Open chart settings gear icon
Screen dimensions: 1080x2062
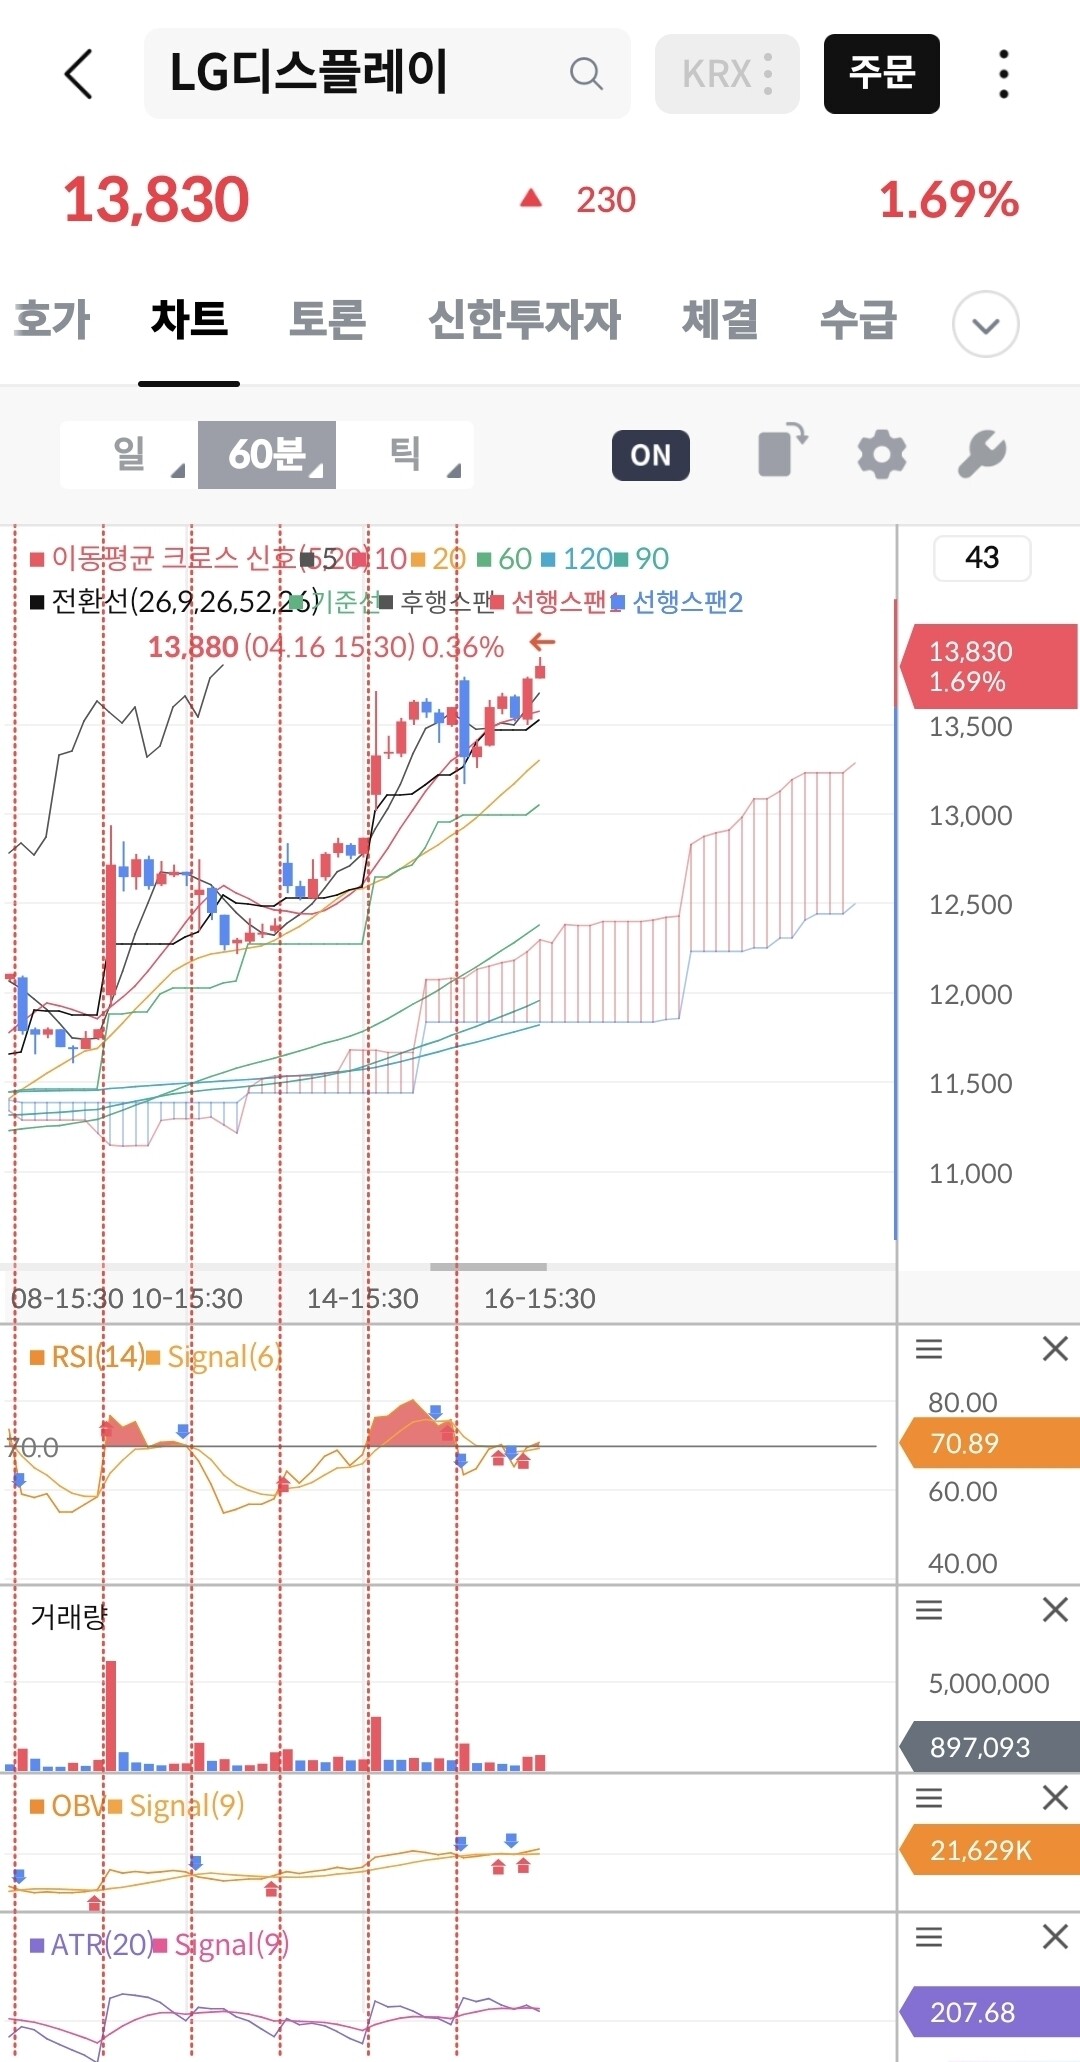pyautogui.click(x=881, y=455)
